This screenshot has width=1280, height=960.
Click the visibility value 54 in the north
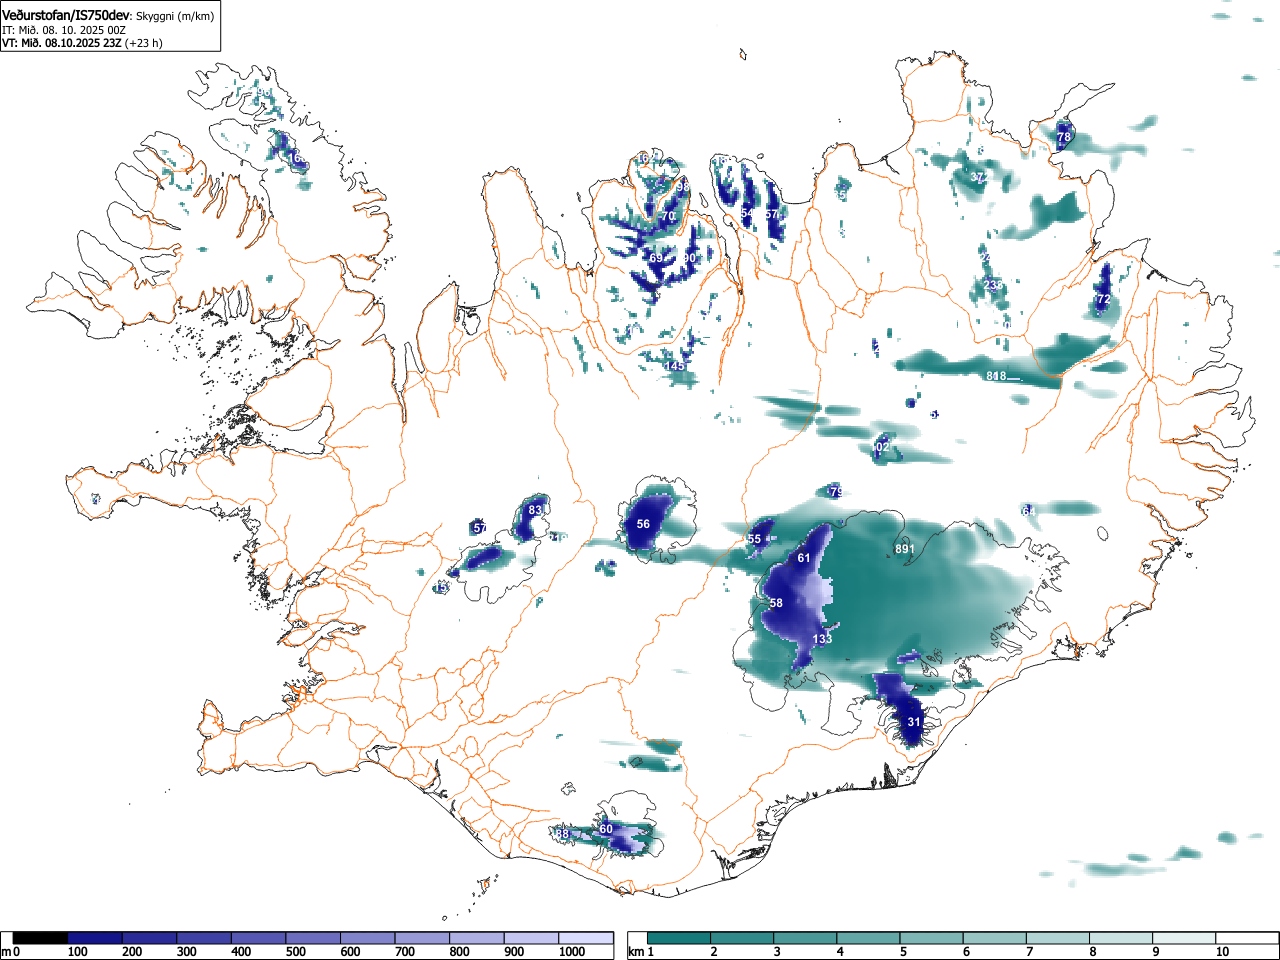click(747, 214)
